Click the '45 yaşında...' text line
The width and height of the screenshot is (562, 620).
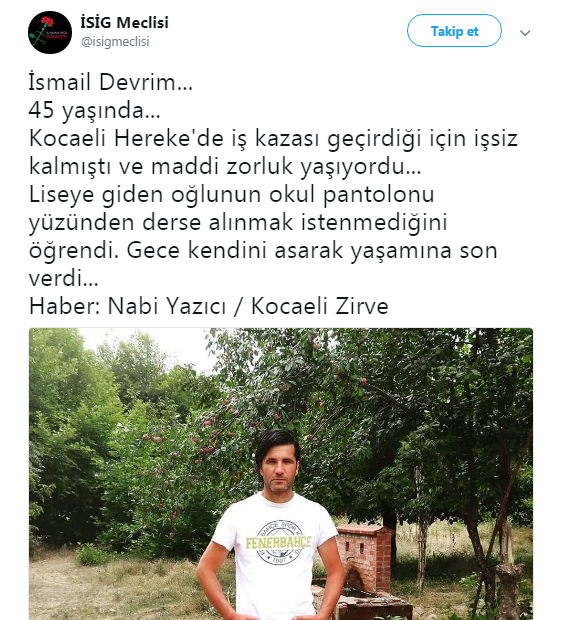[x=95, y=110]
